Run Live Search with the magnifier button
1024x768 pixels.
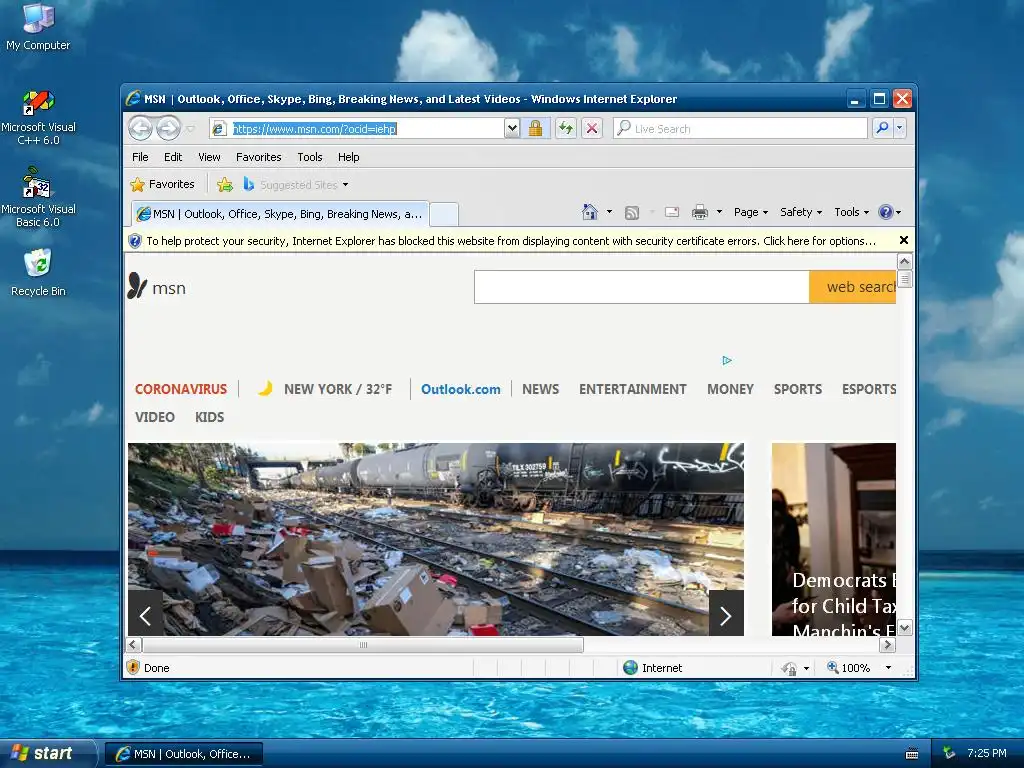pyautogui.click(x=882, y=128)
